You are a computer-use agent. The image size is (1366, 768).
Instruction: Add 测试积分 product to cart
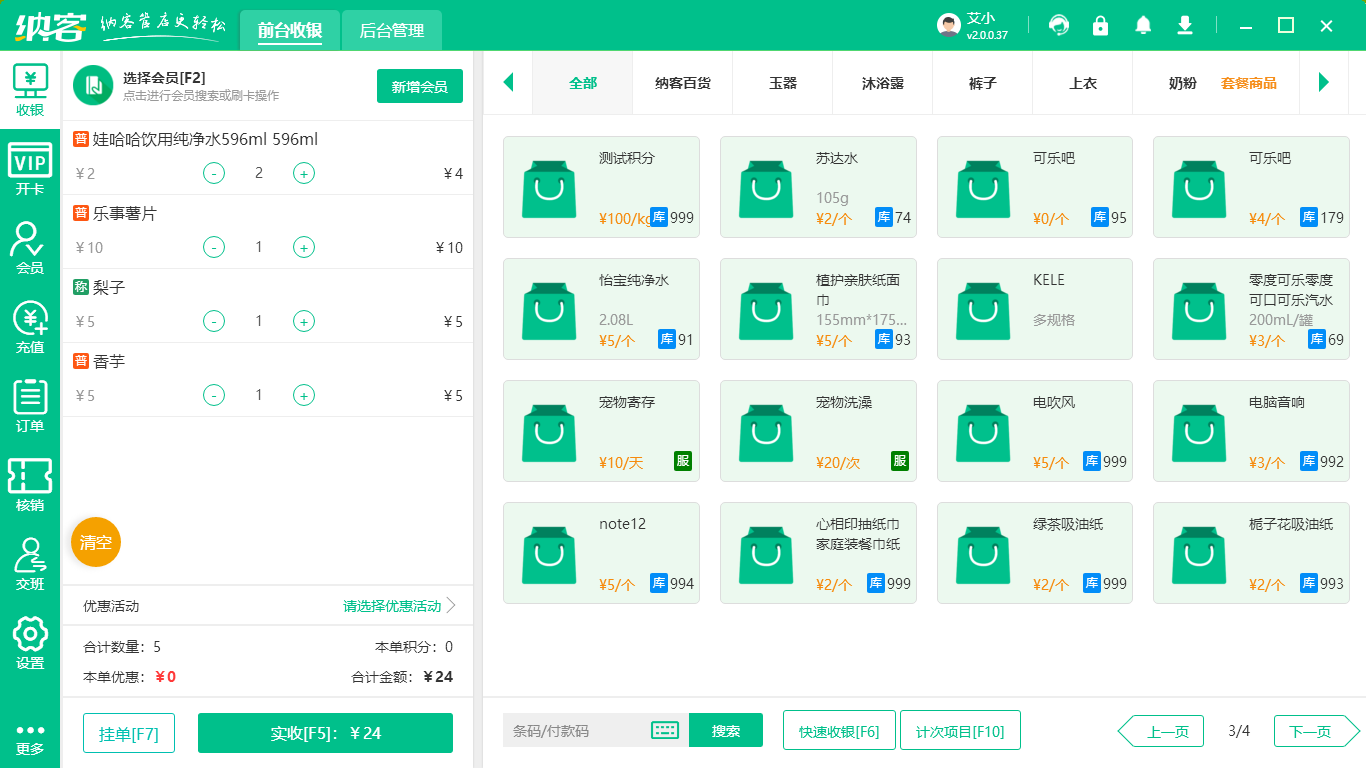pos(601,187)
